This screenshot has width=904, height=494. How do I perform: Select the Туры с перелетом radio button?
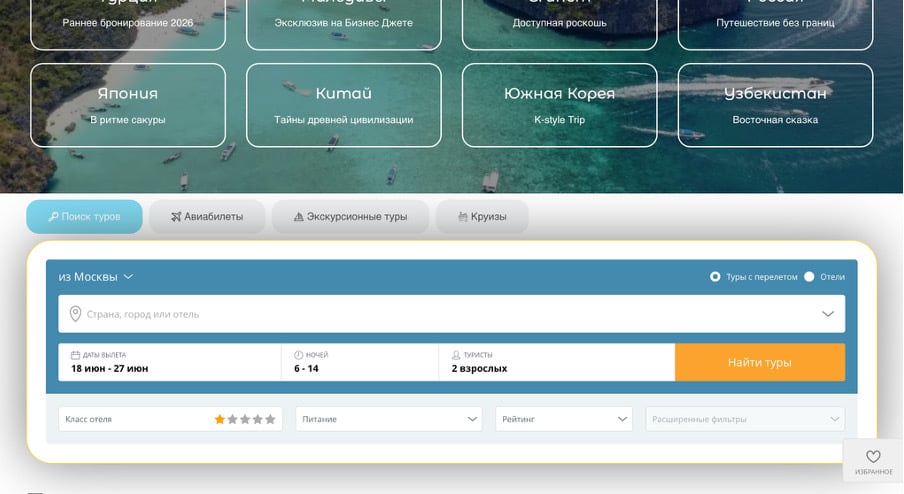click(x=715, y=277)
